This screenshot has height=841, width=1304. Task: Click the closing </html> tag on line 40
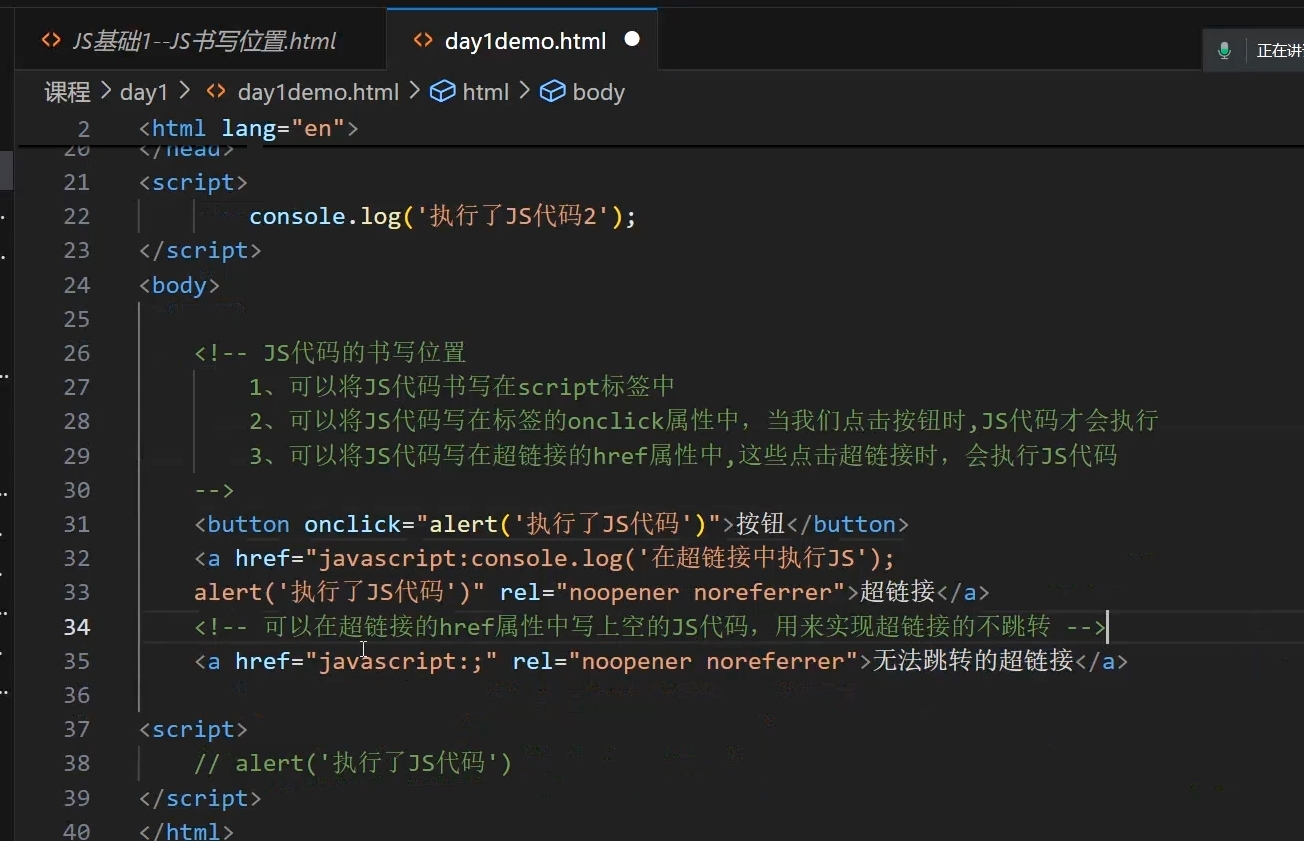[186, 831]
